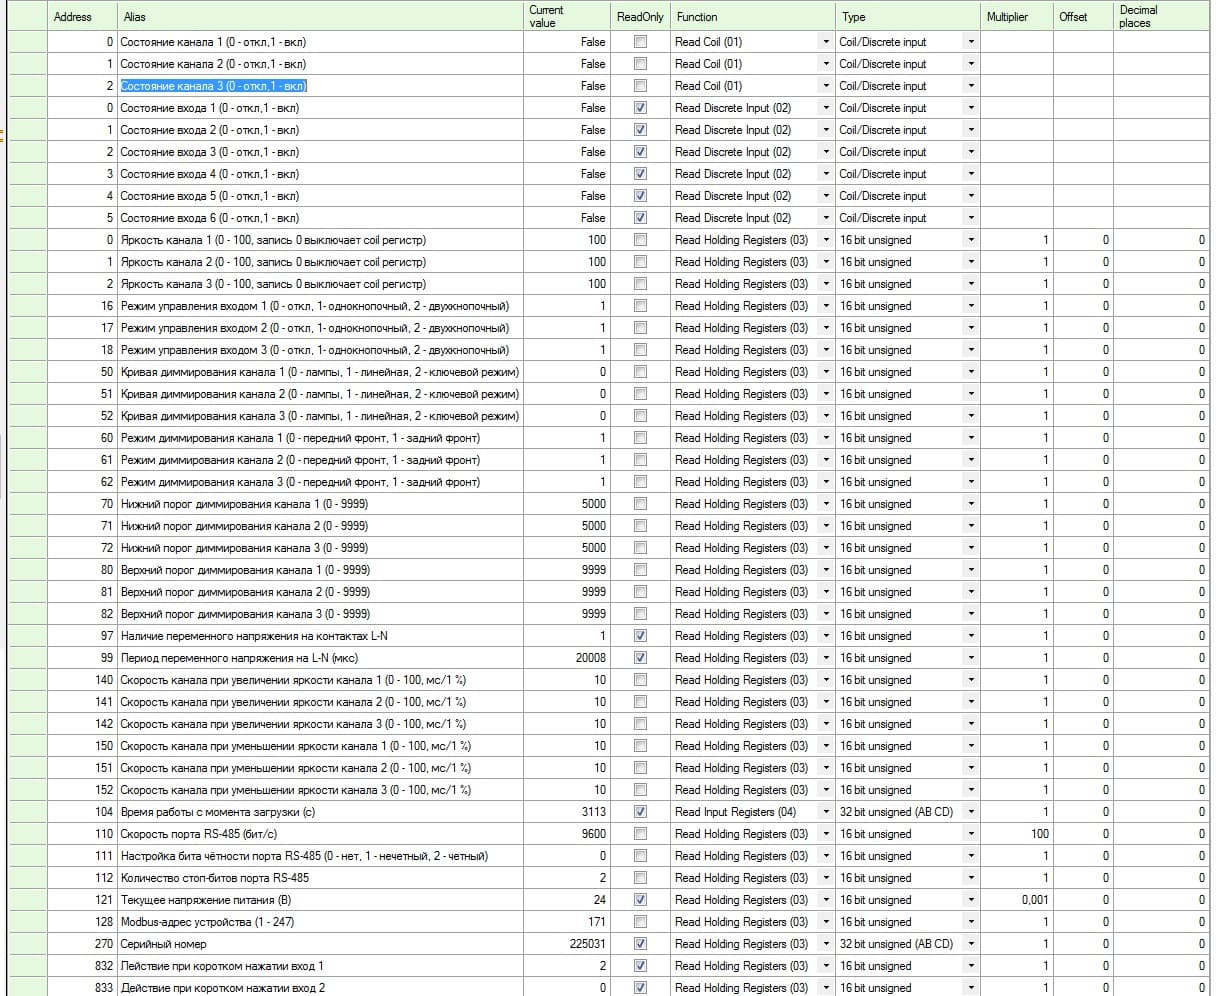This screenshot has height=996, width=1220.
Task: Open Type dropdown for Режим управления входом 1
Action: pyautogui.click(x=970, y=306)
